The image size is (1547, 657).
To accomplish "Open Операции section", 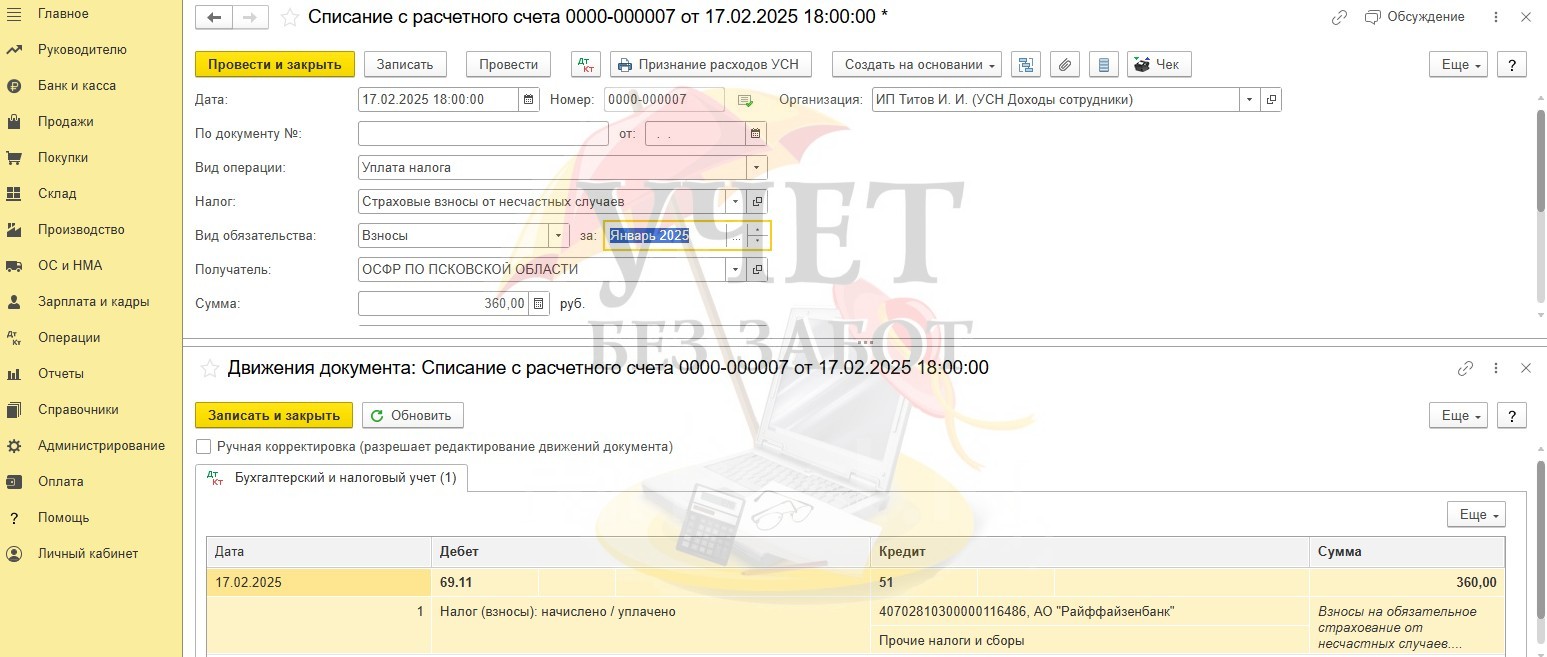I will tap(69, 338).
